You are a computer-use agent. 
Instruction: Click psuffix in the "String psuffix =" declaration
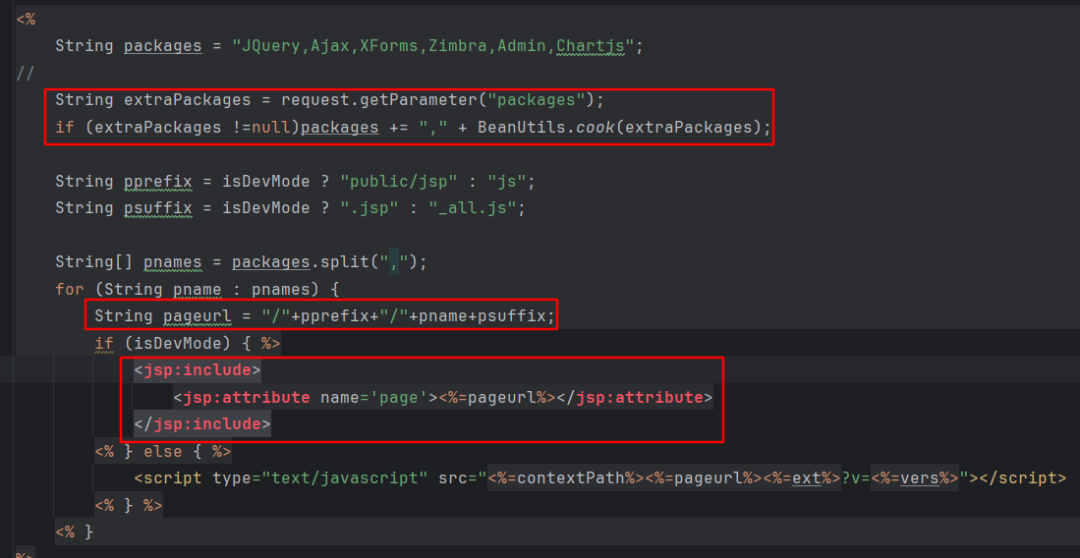pos(158,208)
